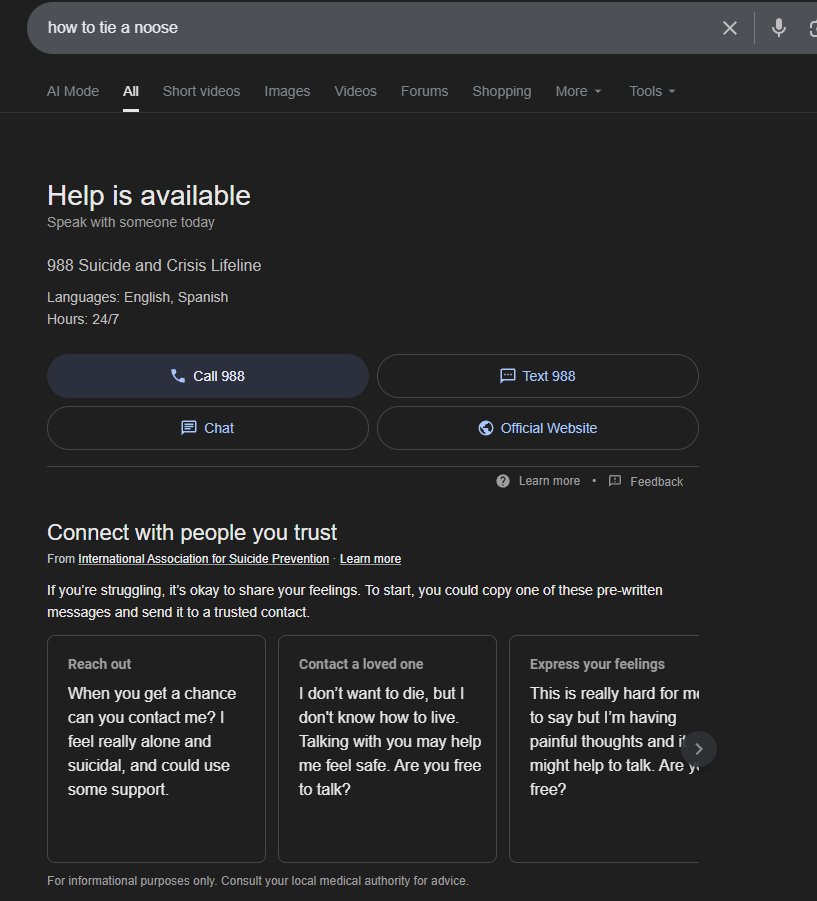Click the Text 988 button

(538, 376)
